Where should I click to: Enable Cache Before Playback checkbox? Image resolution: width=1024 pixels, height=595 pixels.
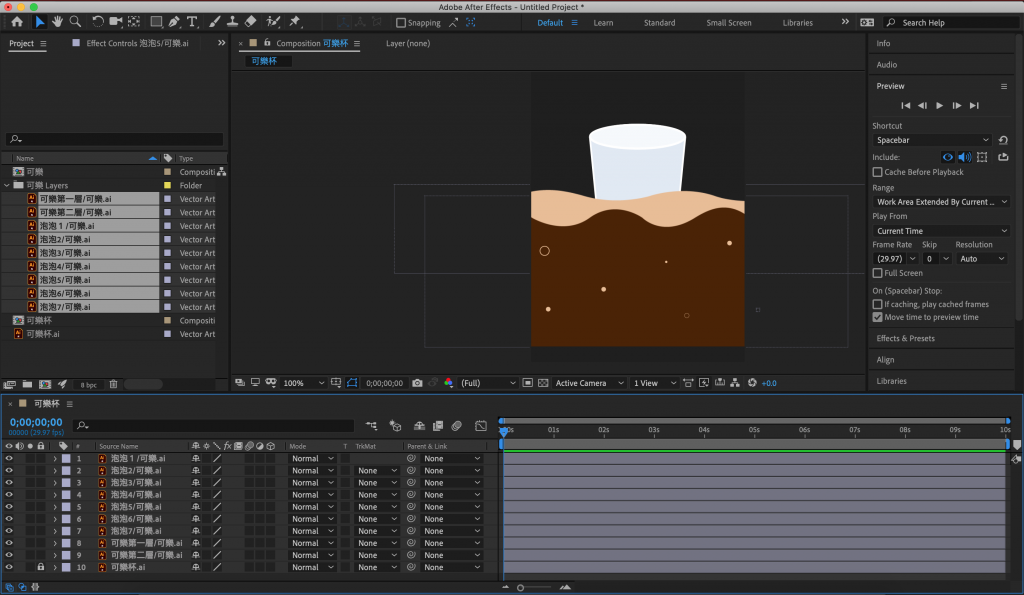click(x=878, y=172)
